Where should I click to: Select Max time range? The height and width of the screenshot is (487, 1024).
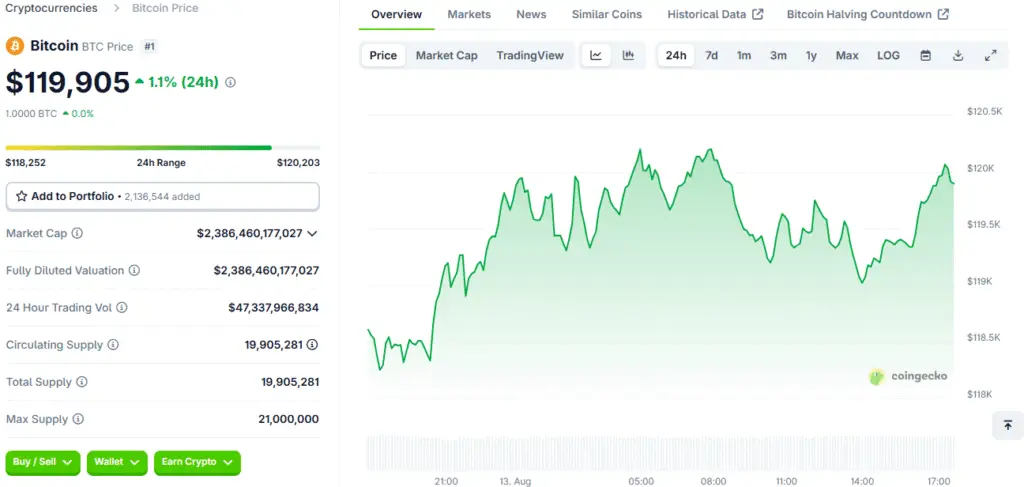coord(847,55)
